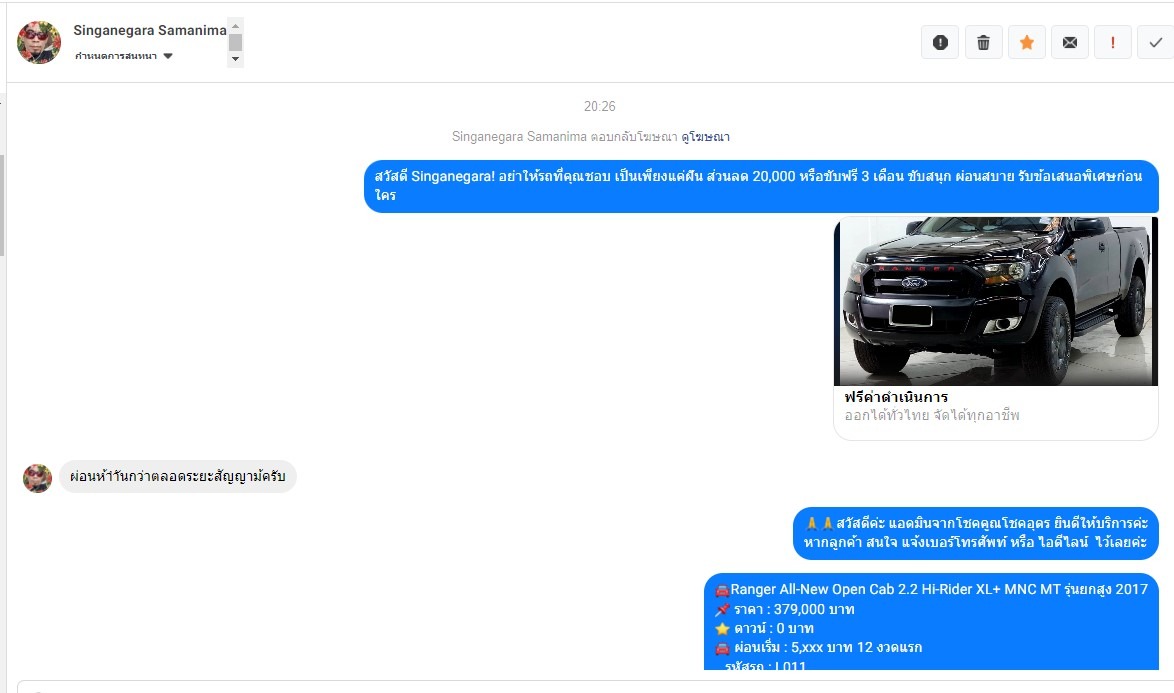Mark conversation unread via envelope icon
Screen dimensions: 1174x693
(1070, 42)
